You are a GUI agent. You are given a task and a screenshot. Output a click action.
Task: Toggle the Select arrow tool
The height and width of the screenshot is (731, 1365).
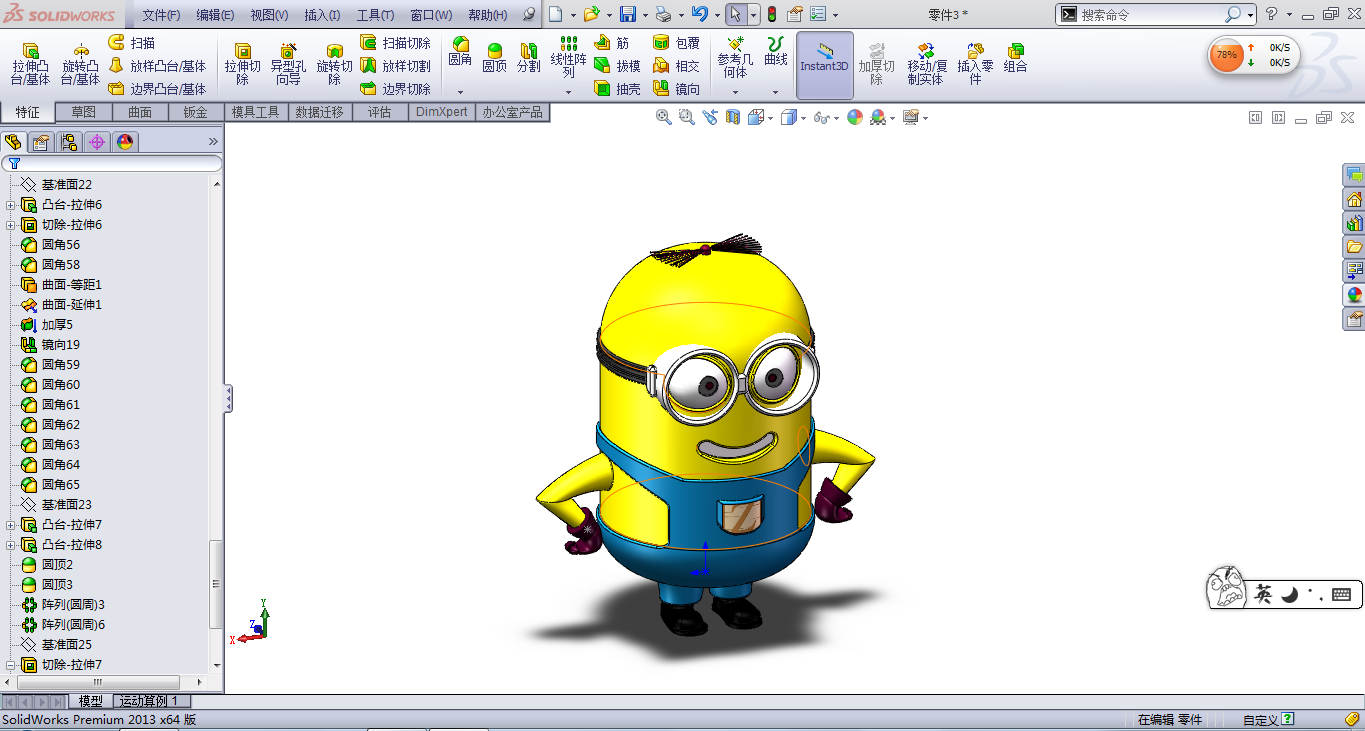click(734, 14)
